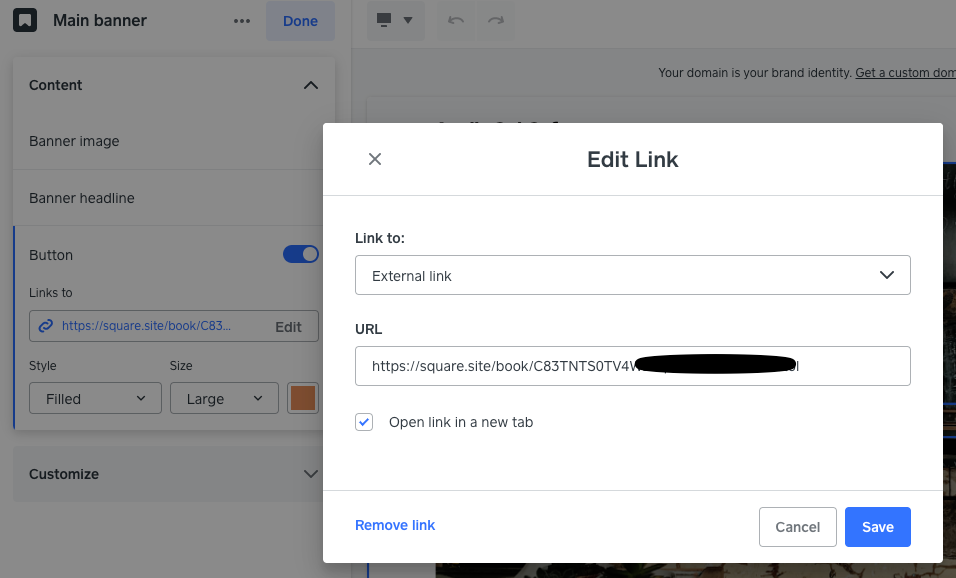This screenshot has width=956, height=578.
Task: Click the undo arrow icon
Action: point(456,21)
